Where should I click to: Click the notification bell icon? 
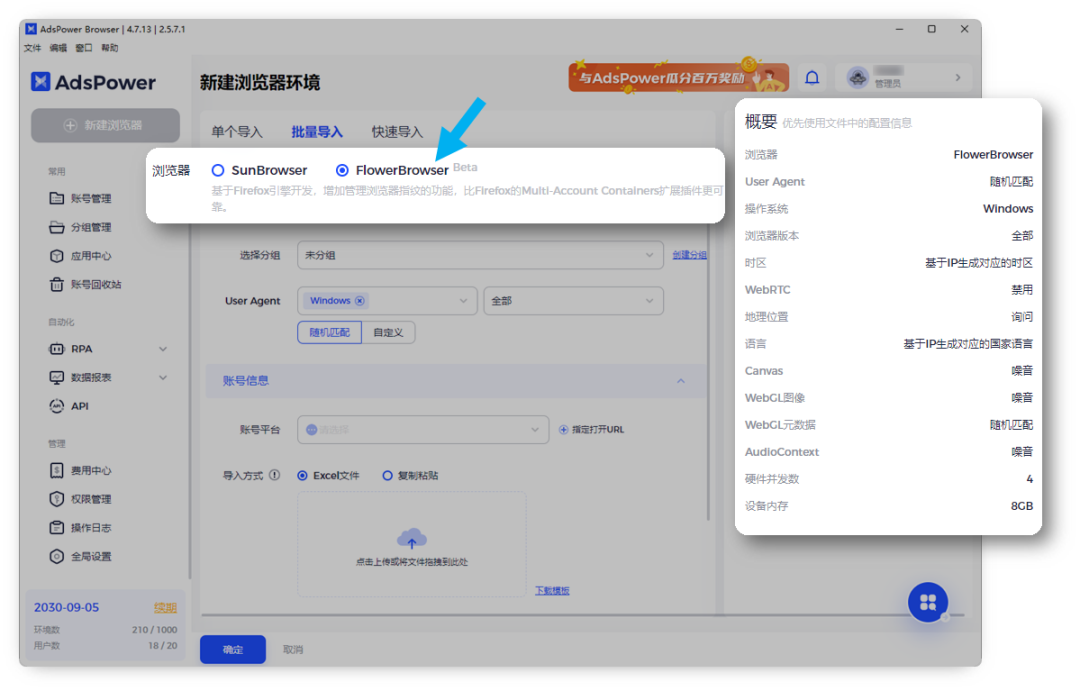pyautogui.click(x=812, y=78)
